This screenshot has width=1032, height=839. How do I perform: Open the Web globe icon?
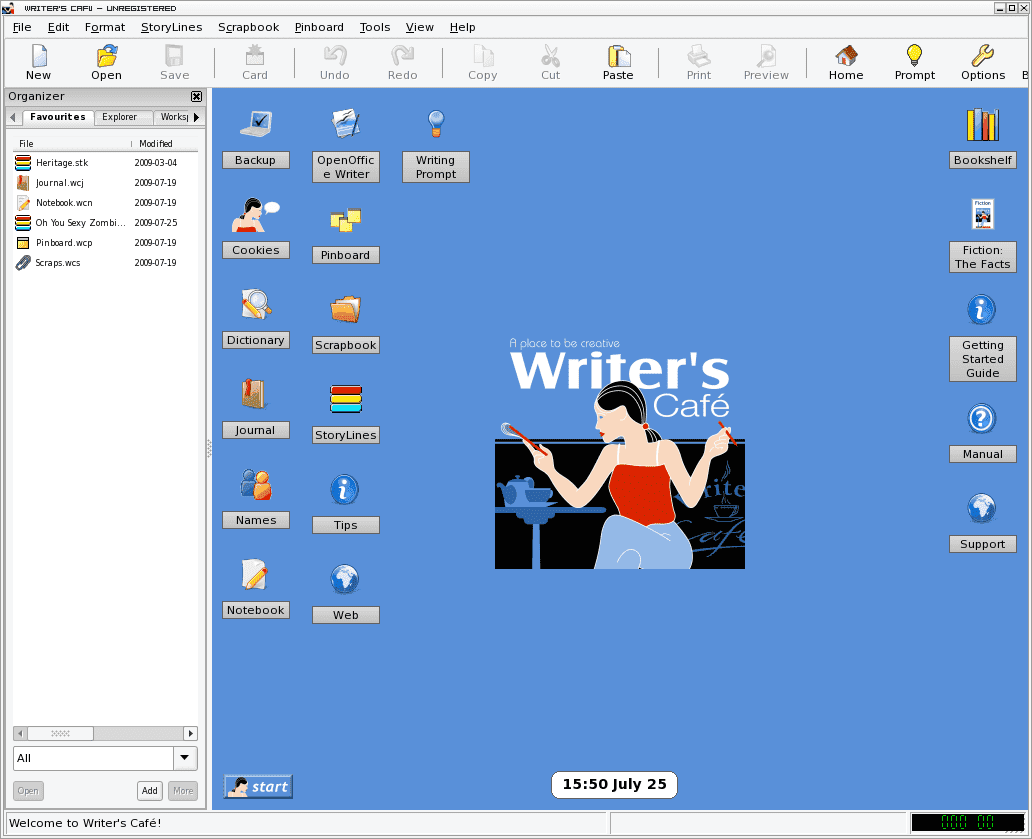(344, 579)
